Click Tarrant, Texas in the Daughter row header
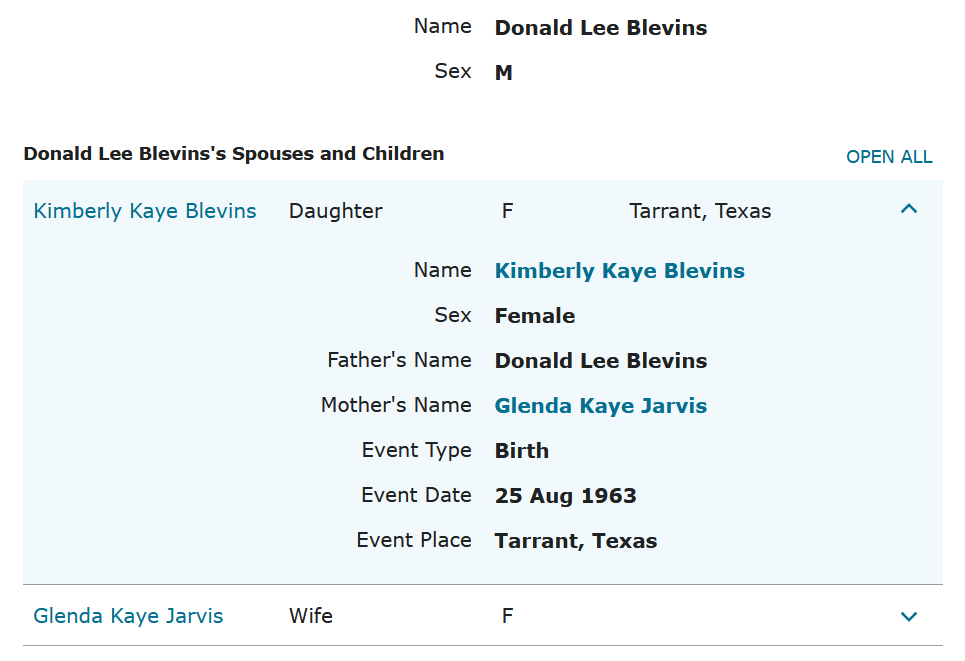Image resolution: width=965 pixels, height=661 pixels. point(700,211)
